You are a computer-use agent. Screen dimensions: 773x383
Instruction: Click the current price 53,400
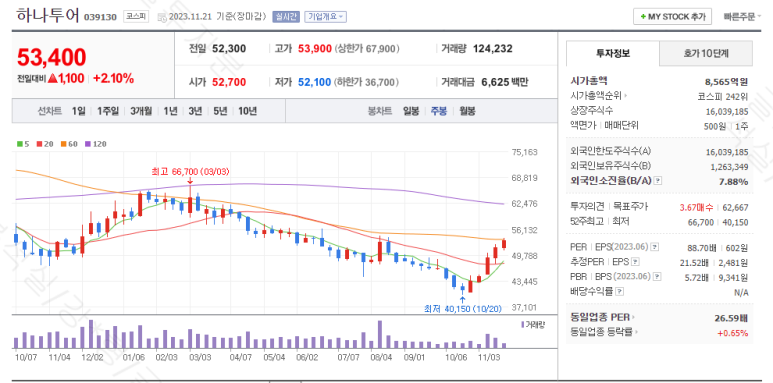(51, 57)
